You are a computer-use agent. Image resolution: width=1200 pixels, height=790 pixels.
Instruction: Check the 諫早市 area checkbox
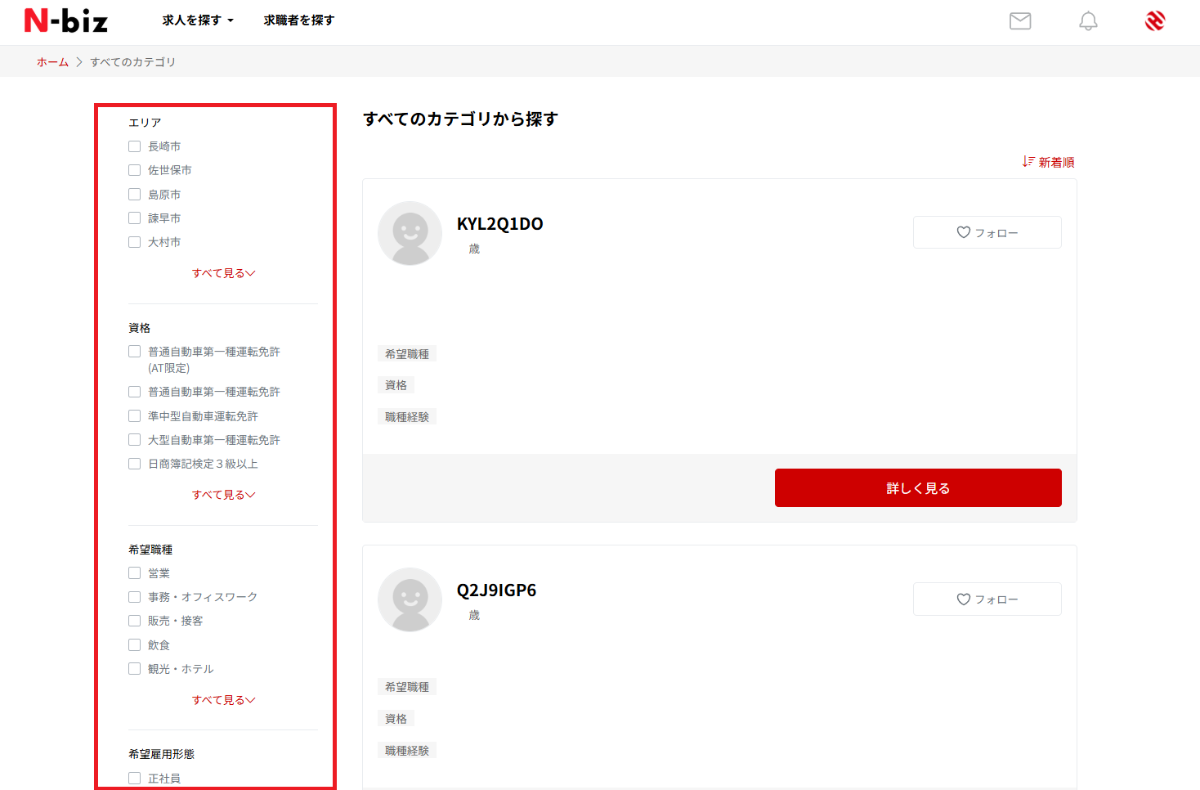tap(134, 218)
